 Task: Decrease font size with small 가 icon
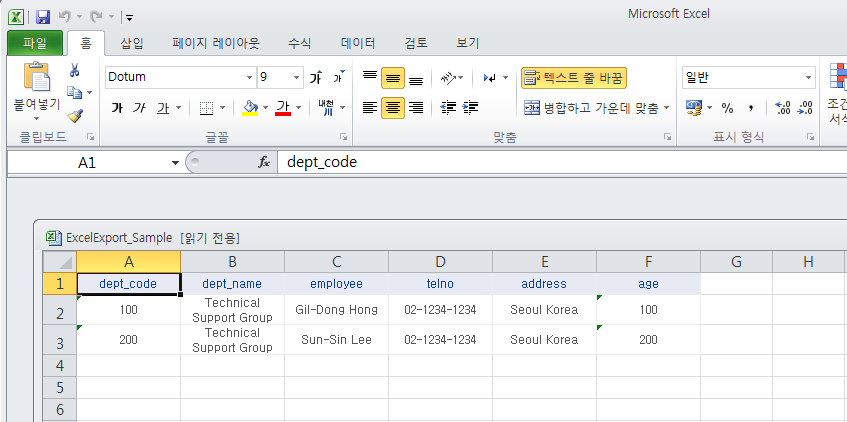(x=339, y=78)
